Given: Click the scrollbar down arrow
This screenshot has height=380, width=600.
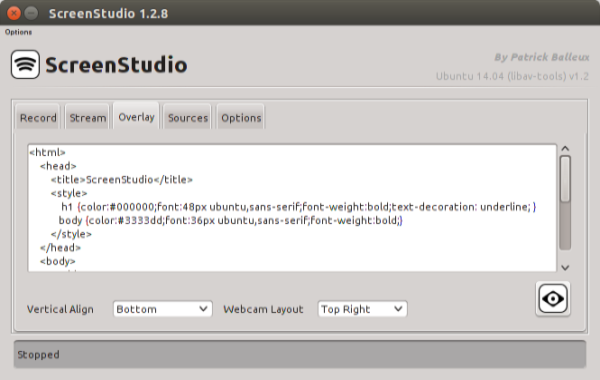Looking at the screenshot, I should coord(566,267).
